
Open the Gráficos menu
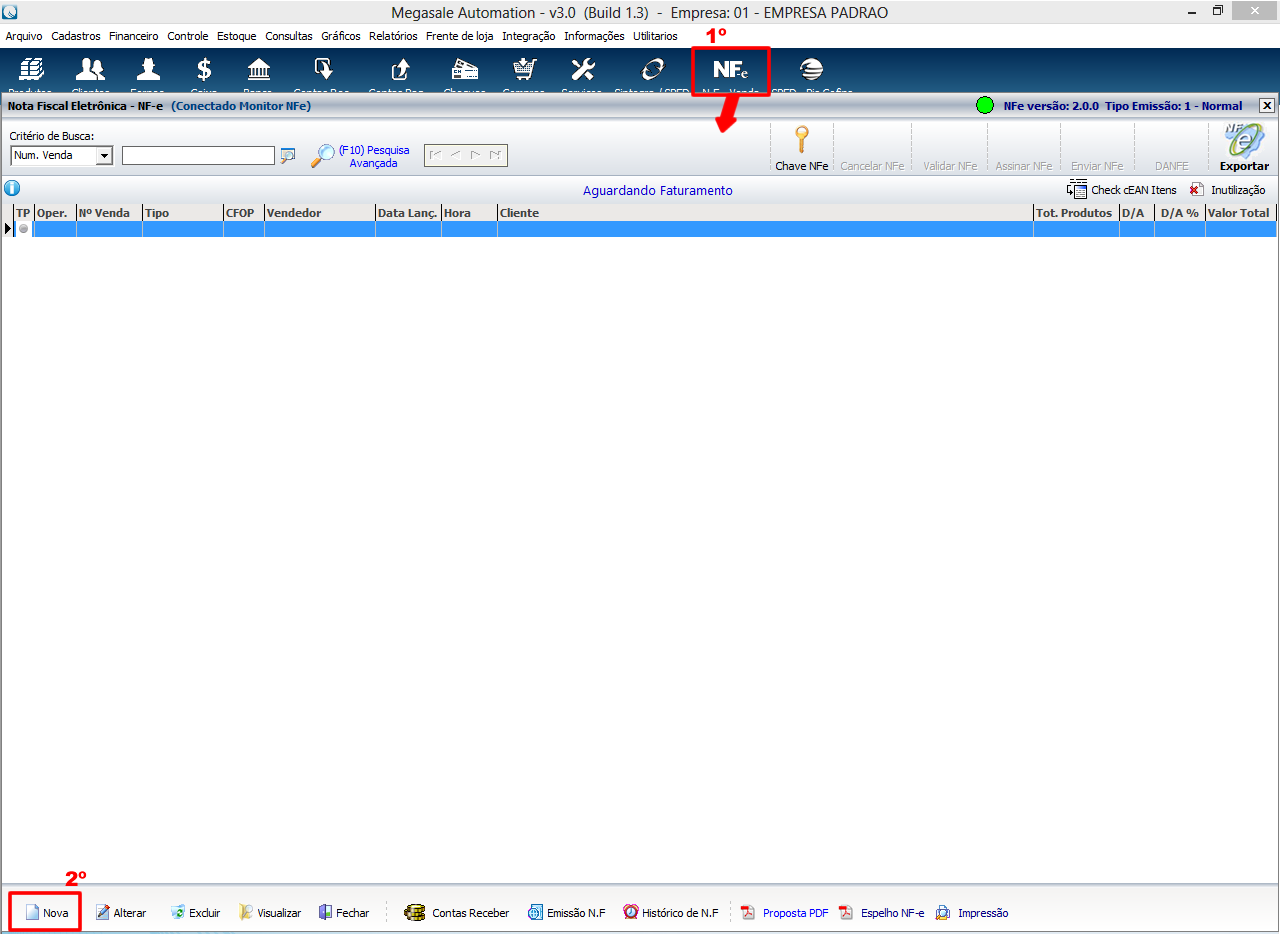pos(341,36)
